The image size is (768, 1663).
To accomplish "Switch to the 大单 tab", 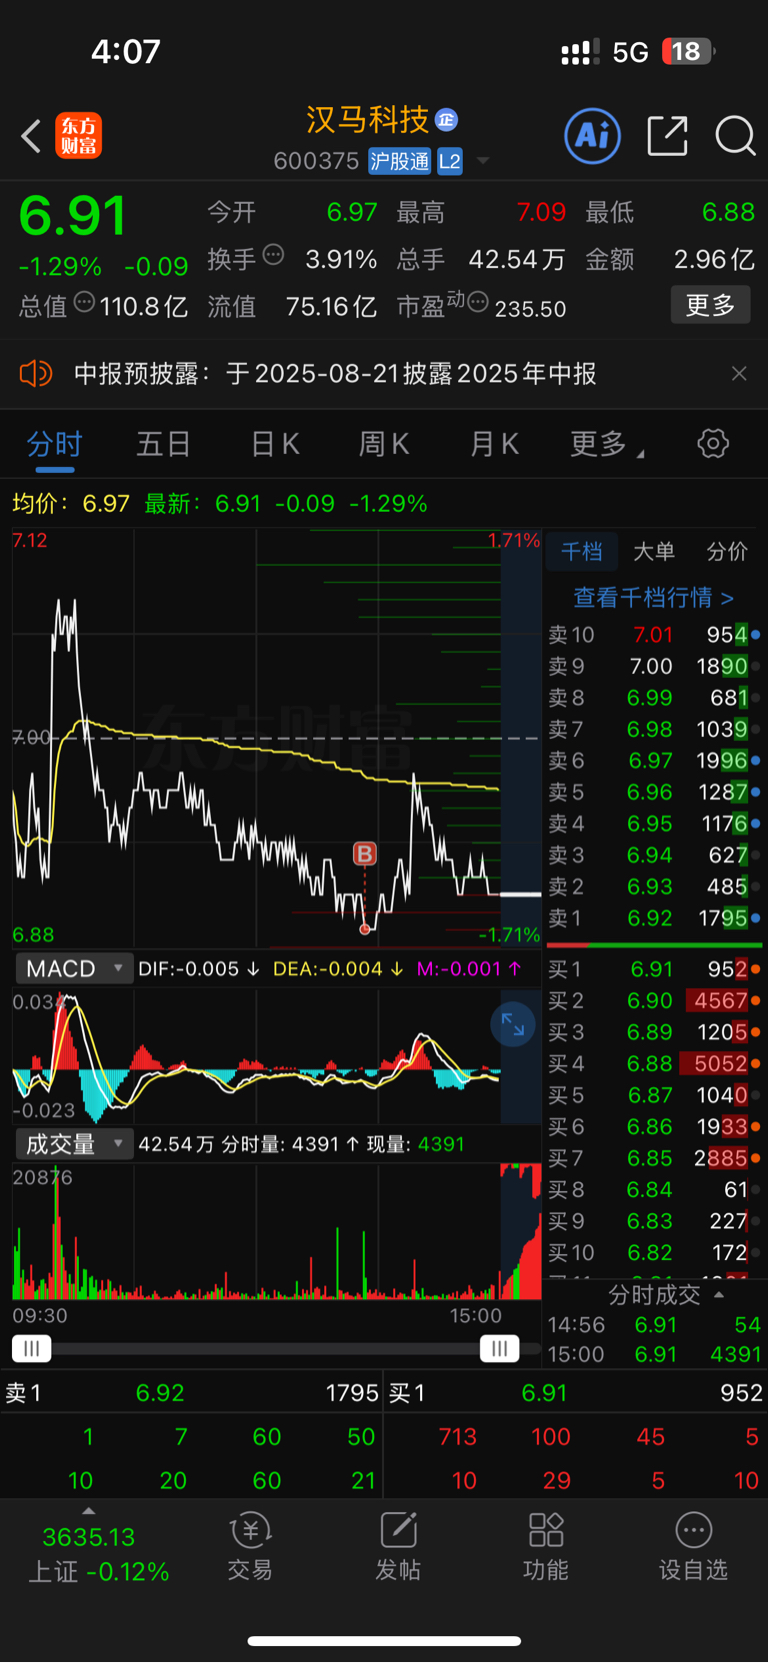I will (x=654, y=552).
